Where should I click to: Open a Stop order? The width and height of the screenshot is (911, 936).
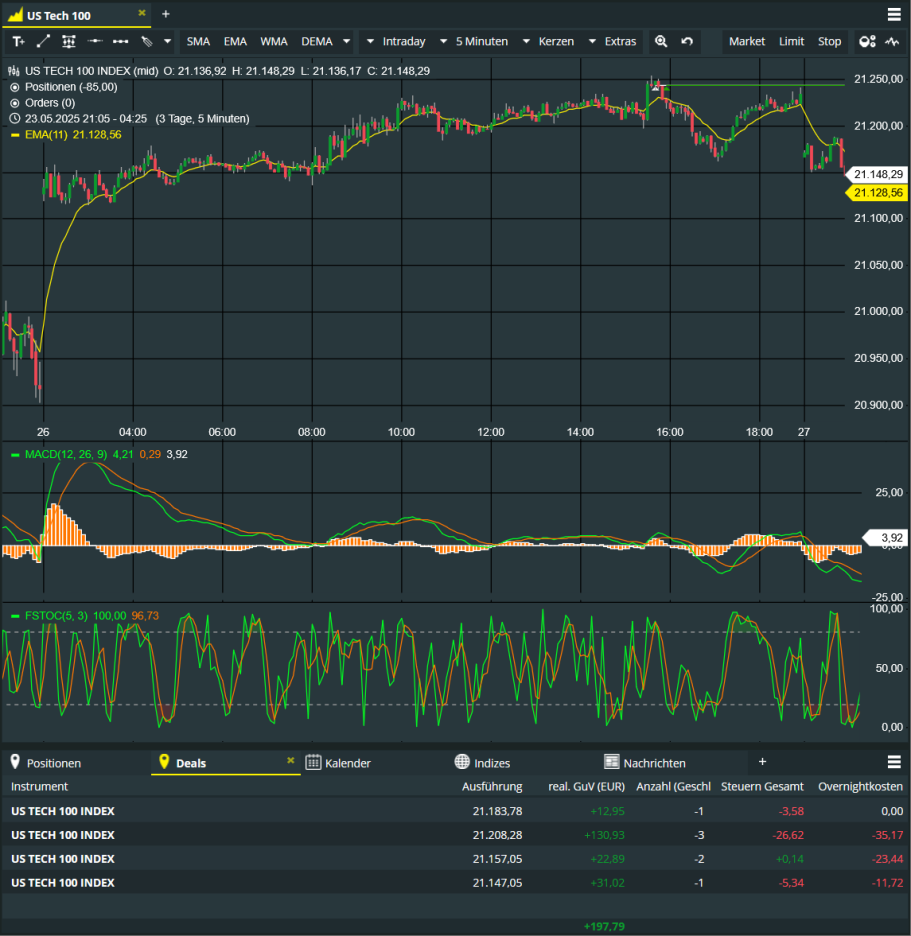829,41
